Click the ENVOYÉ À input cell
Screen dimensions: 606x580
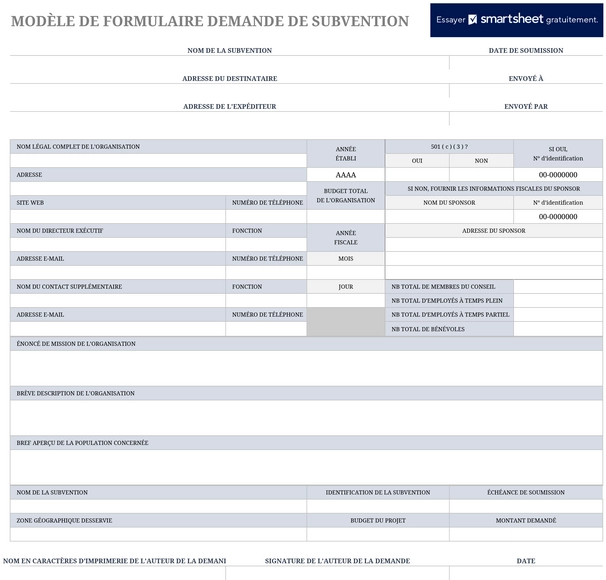pos(526,90)
